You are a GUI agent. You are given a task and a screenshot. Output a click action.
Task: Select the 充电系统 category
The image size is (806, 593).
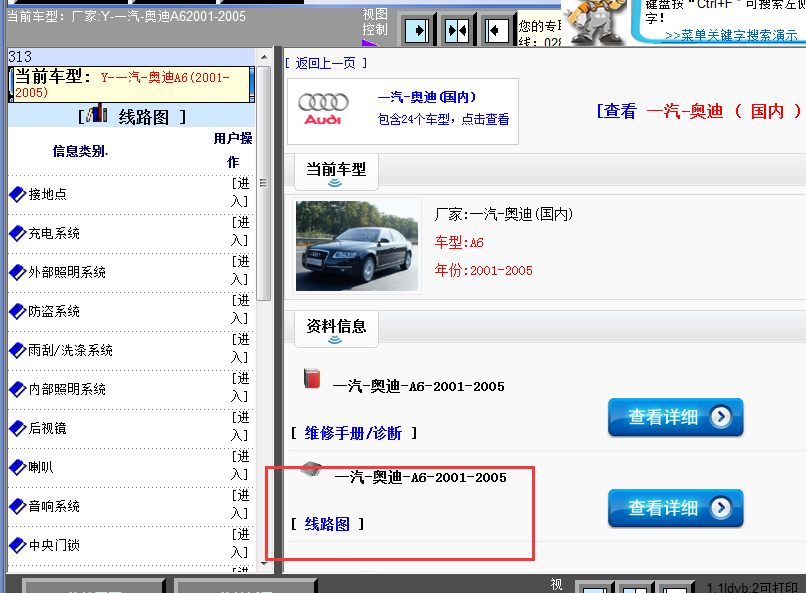(54, 233)
